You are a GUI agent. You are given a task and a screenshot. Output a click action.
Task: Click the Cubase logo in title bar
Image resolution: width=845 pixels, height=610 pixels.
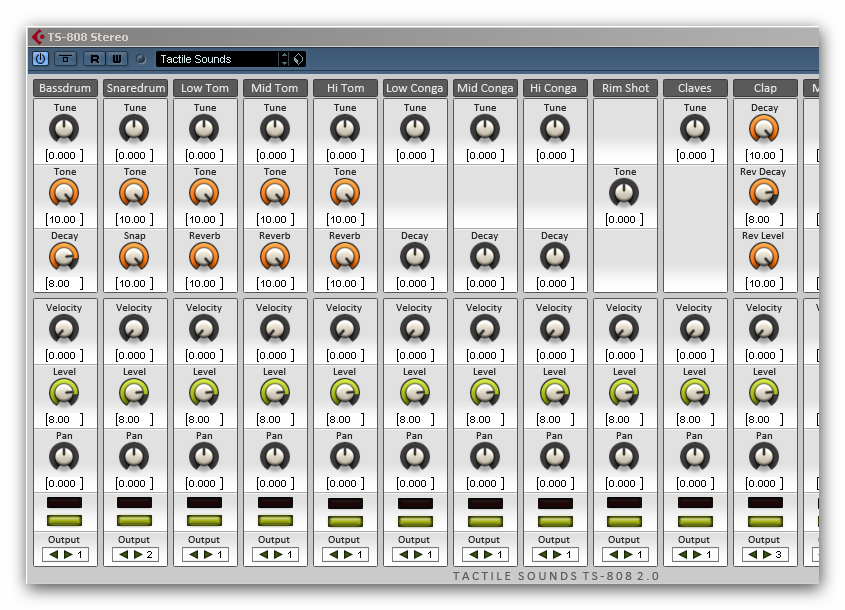coord(38,37)
